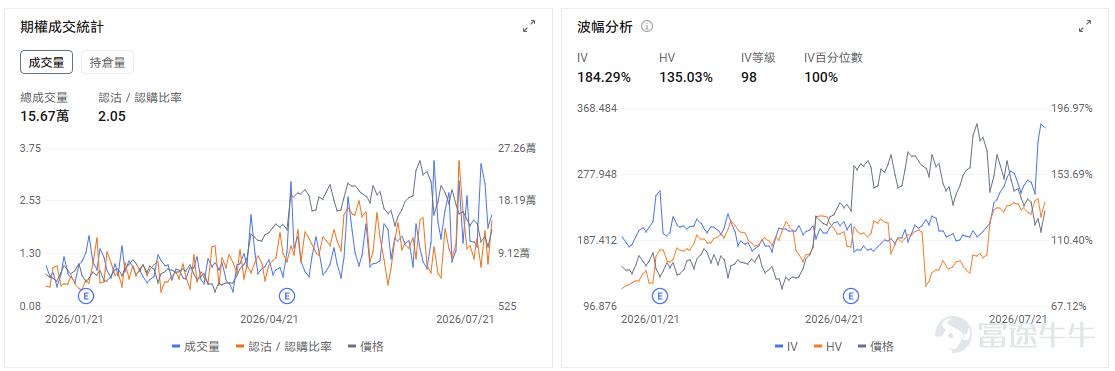Click the 2026/07/21 date label in 波幅分析

tap(1019, 320)
